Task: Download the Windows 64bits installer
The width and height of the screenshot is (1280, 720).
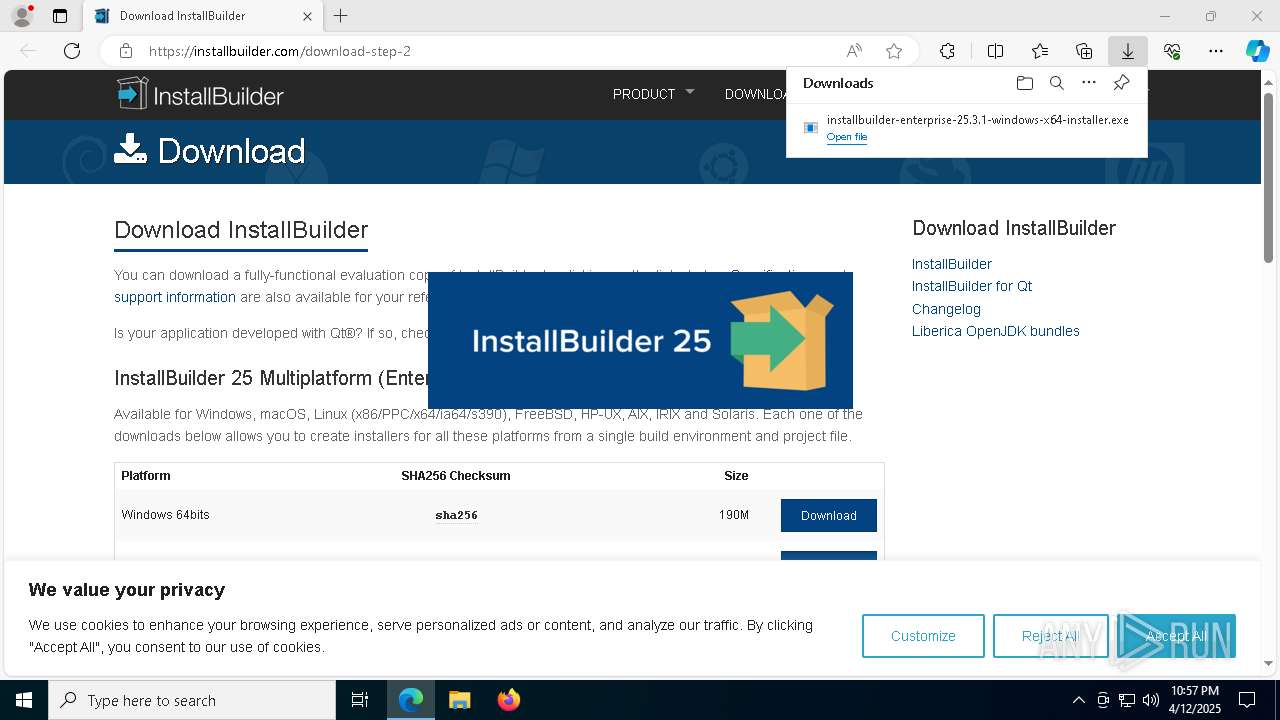Action: [x=829, y=515]
